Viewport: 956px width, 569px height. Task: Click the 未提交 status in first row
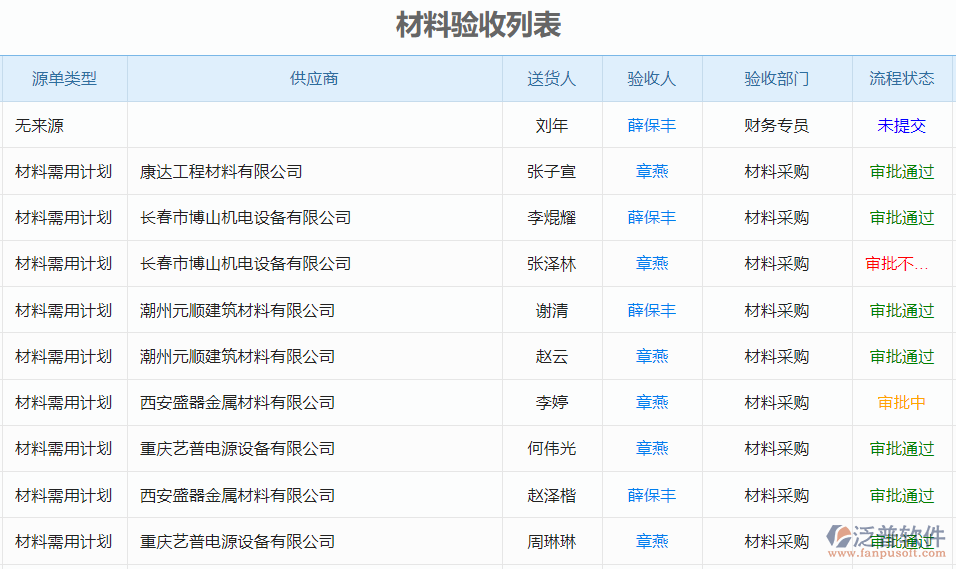coord(902,125)
